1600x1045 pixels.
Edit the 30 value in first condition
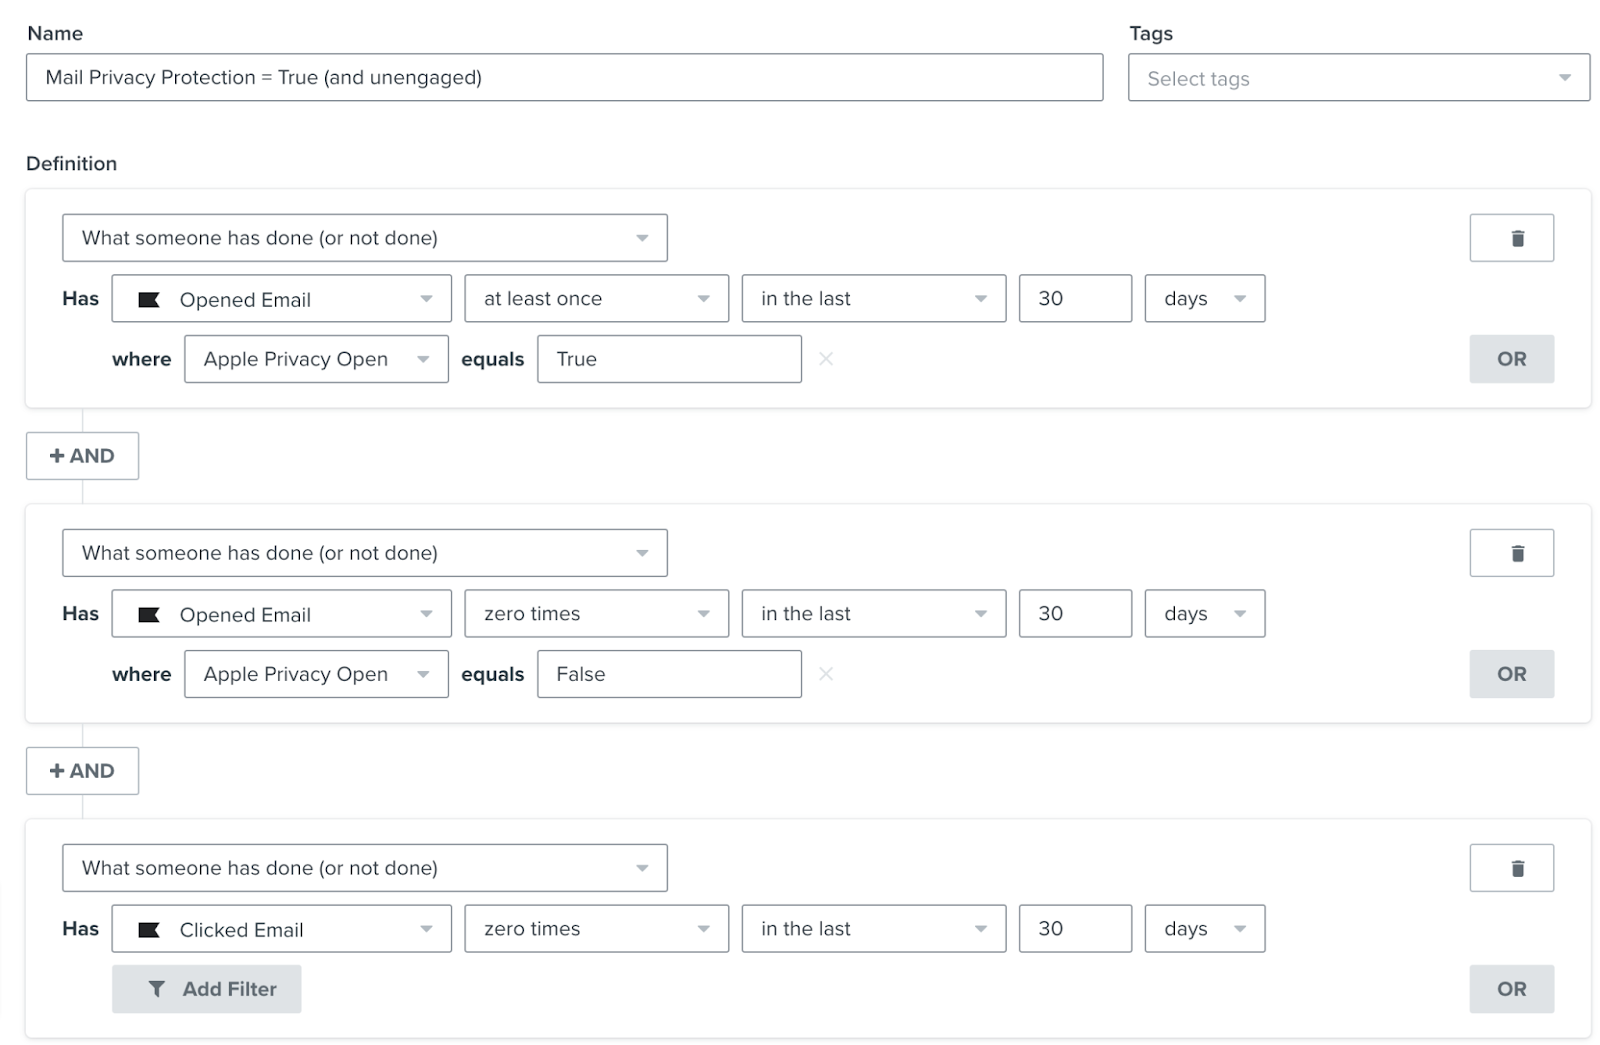[1075, 299]
